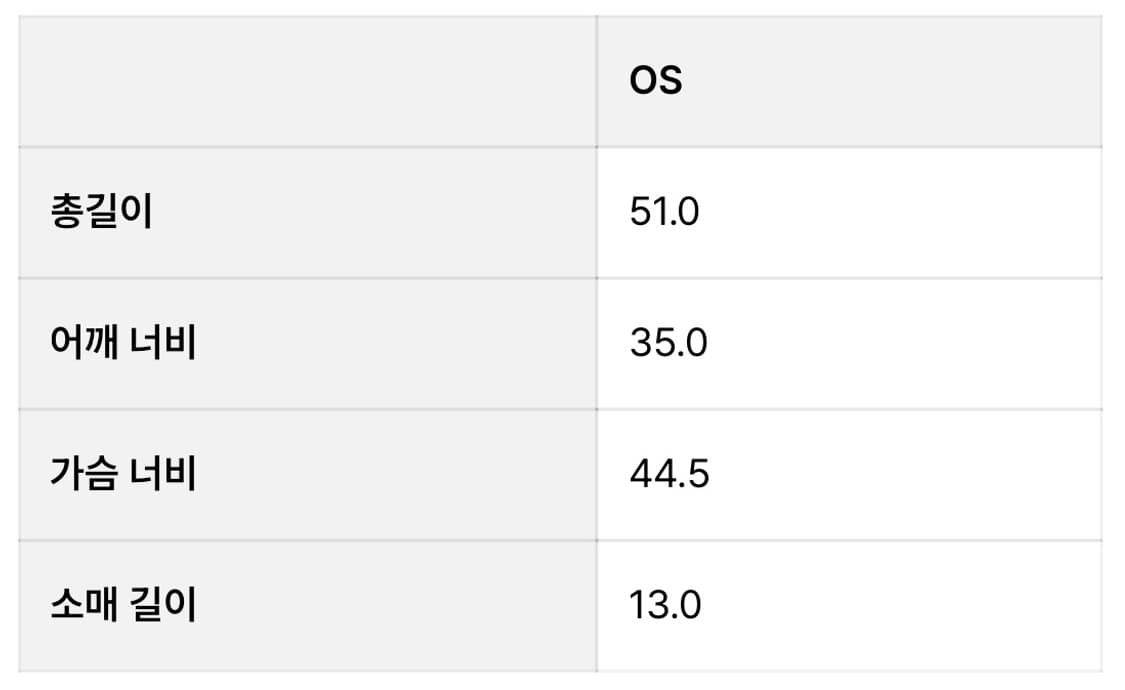The image size is (1125, 690).
Task: Click 너비 in the 가슴 너비 label
Action: point(163,474)
